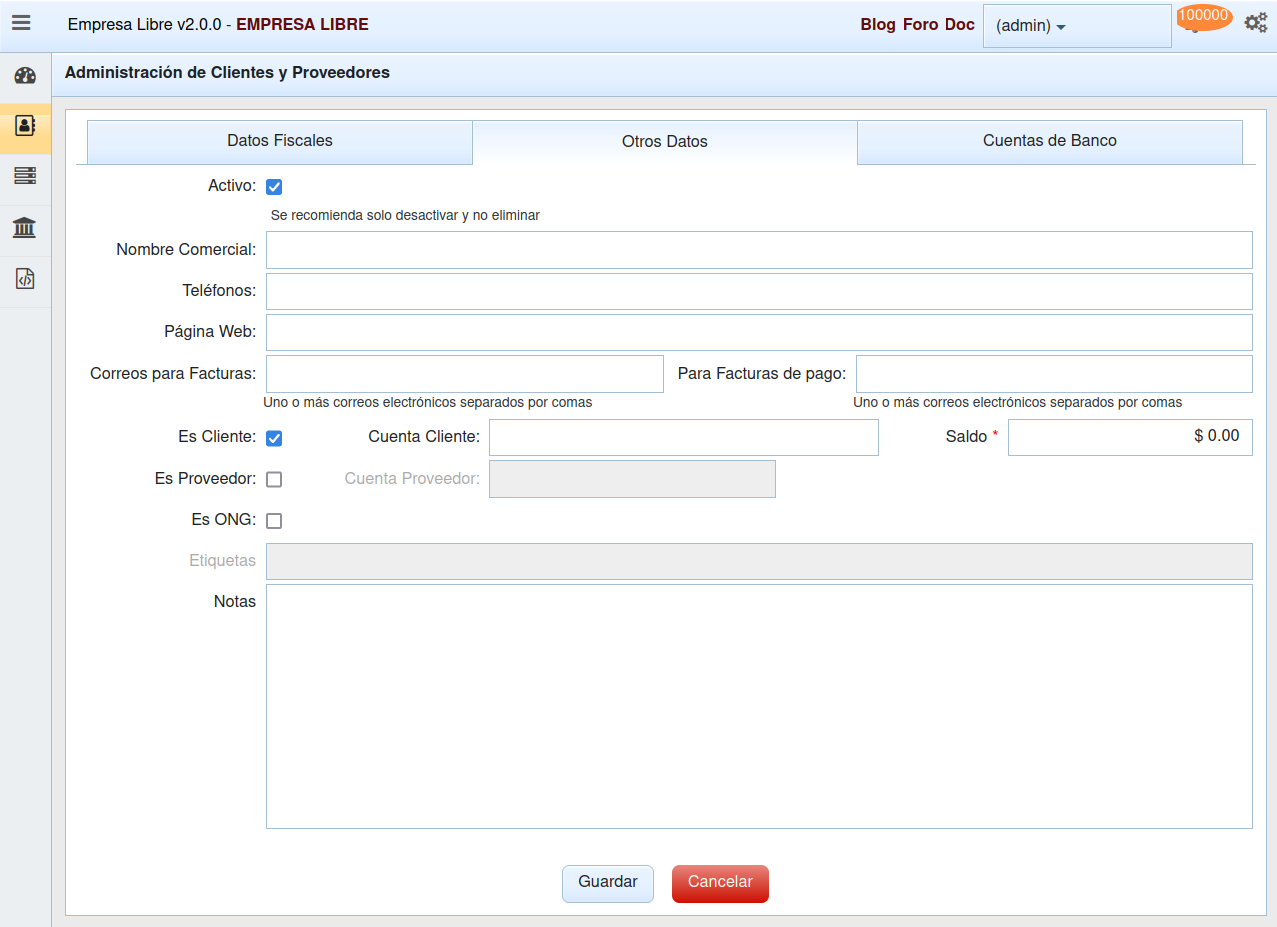Open the hamburger menu icon

(x=21, y=23)
